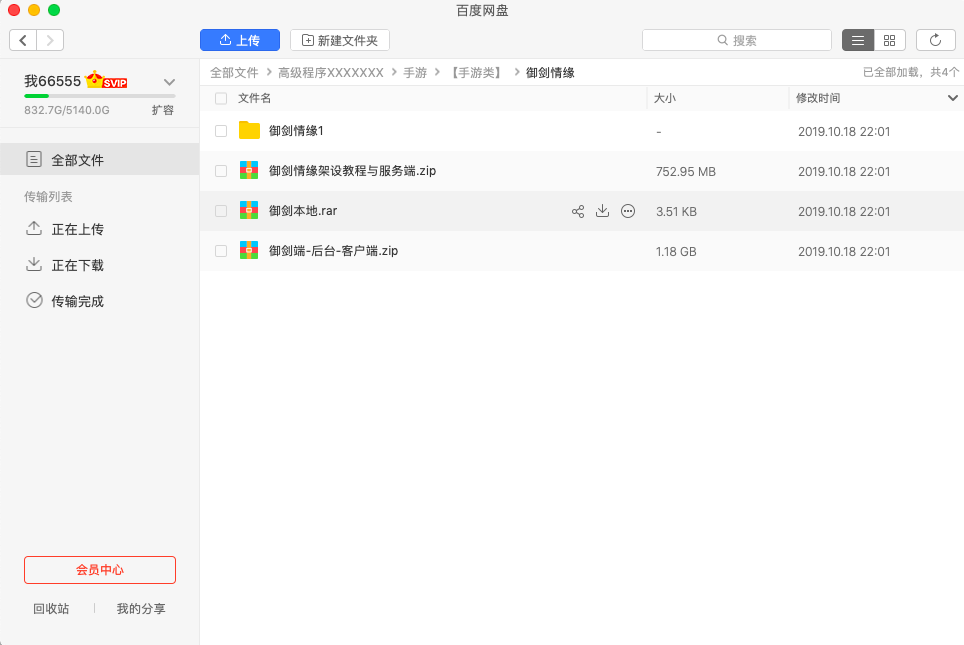Go to 手游 in breadcrumb path
This screenshot has width=964, height=645.
point(415,73)
